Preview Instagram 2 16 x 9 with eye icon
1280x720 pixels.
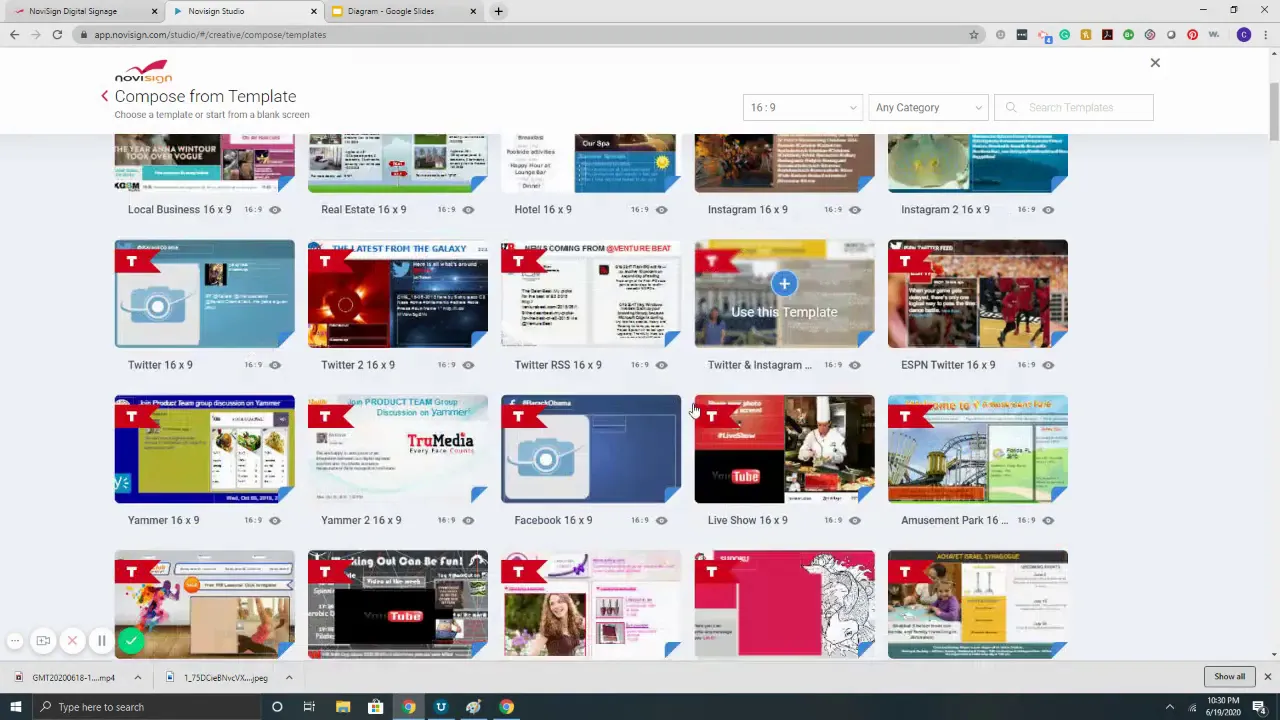point(1048,210)
